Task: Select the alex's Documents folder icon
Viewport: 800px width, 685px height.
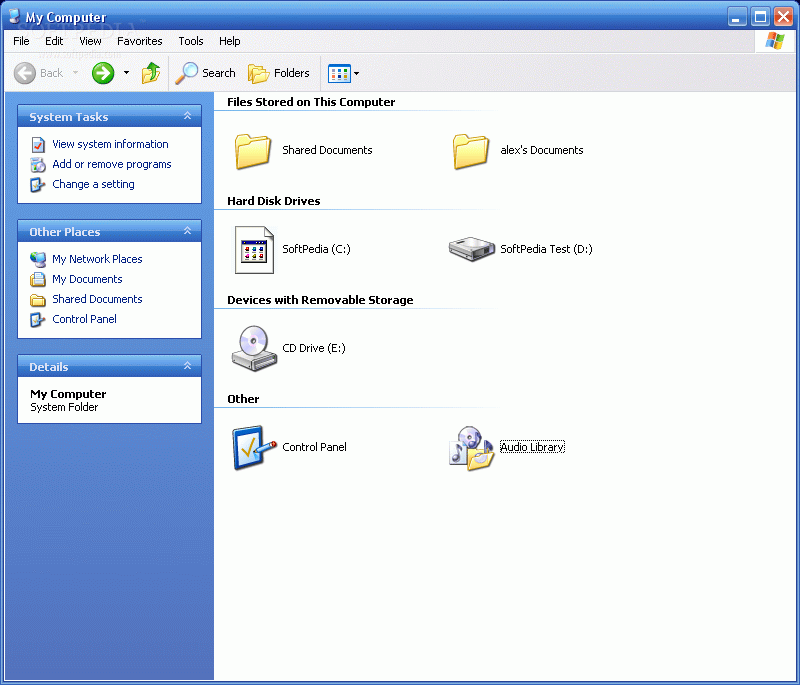Action: click(471, 151)
